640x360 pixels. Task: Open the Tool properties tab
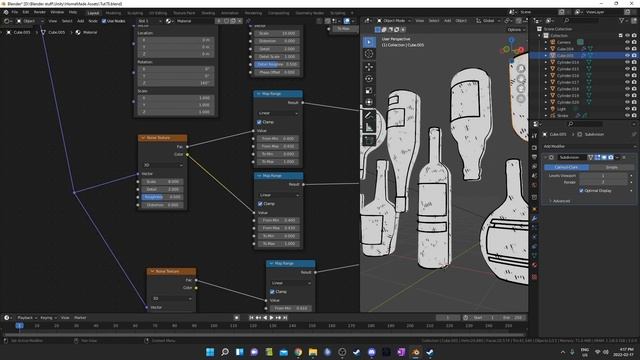click(x=534, y=136)
